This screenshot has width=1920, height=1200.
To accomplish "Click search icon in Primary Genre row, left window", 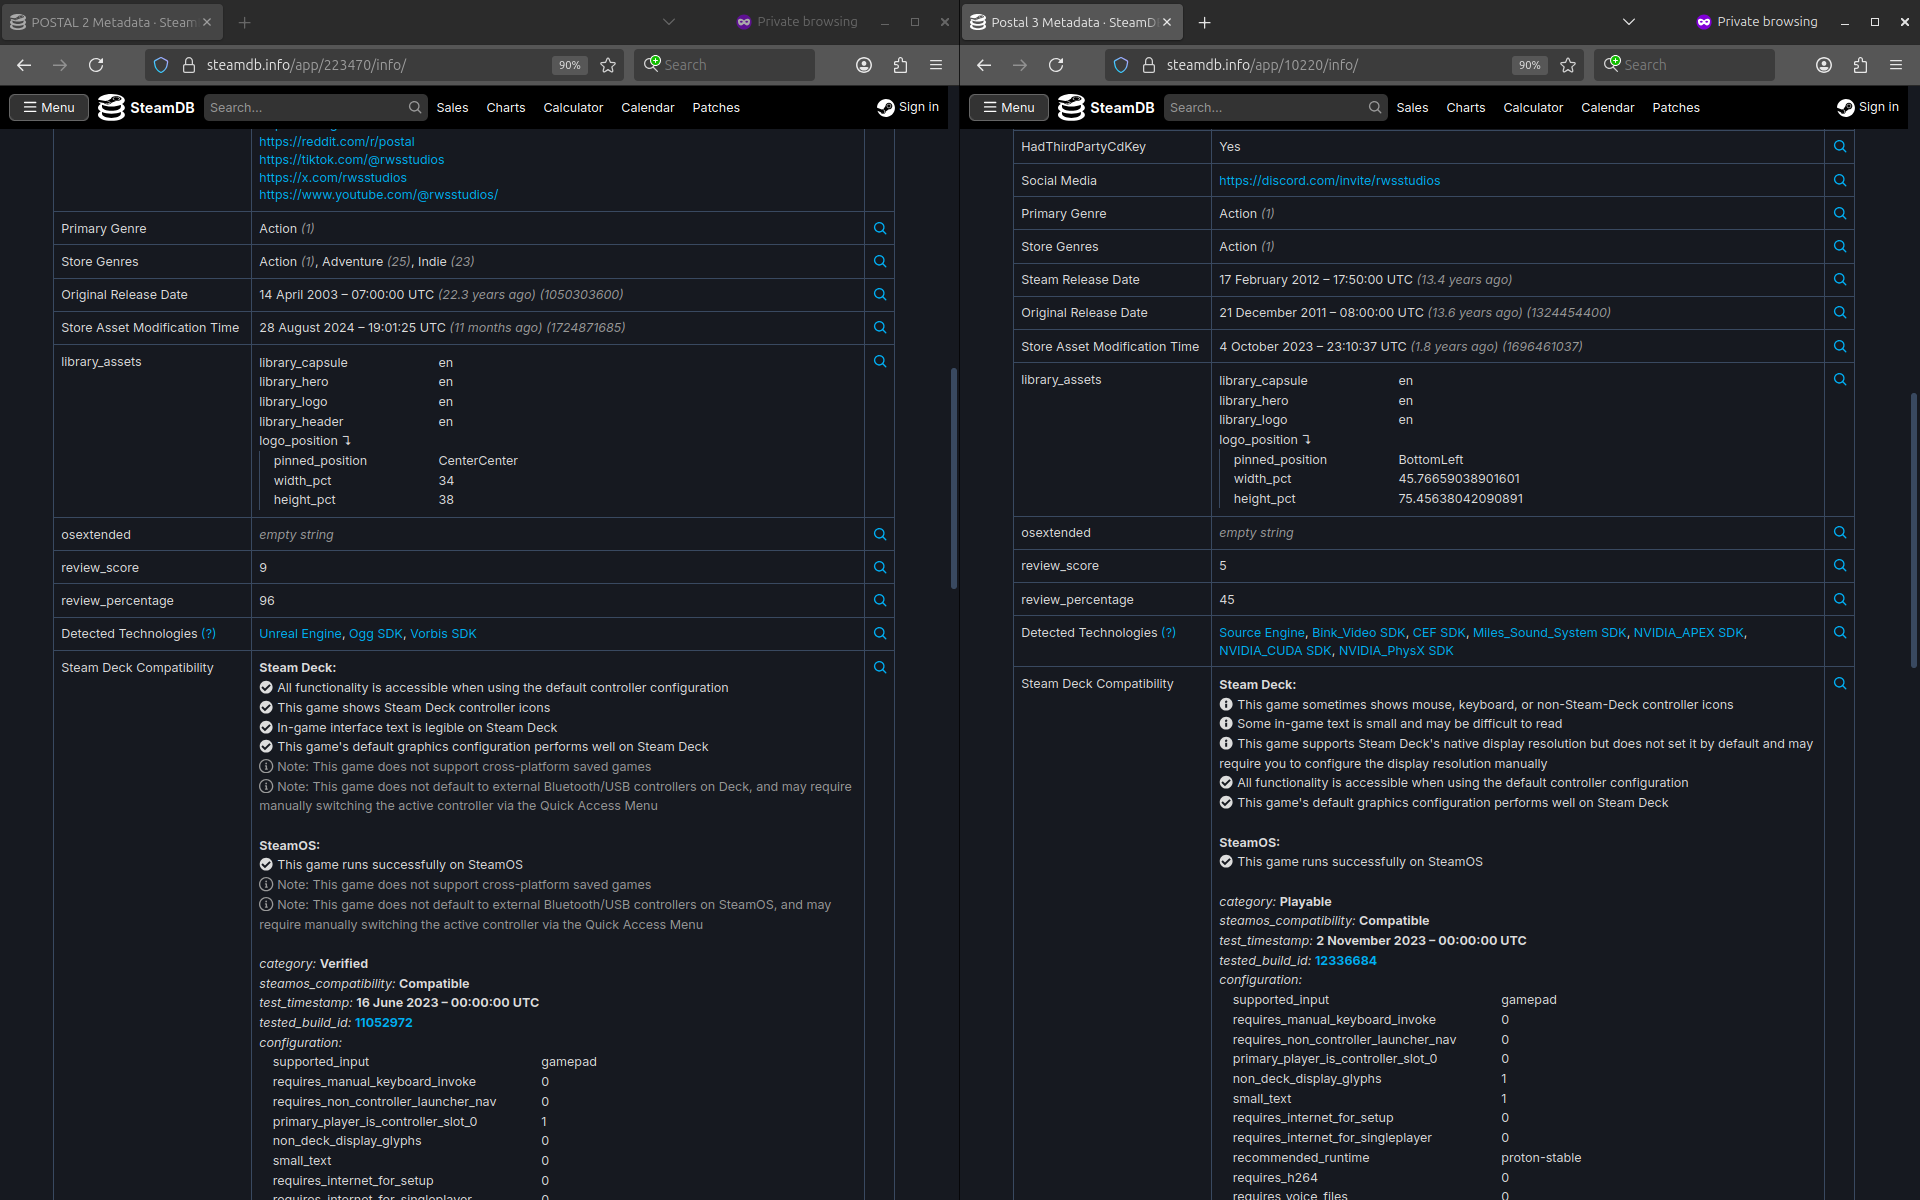I will click(x=880, y=229).
